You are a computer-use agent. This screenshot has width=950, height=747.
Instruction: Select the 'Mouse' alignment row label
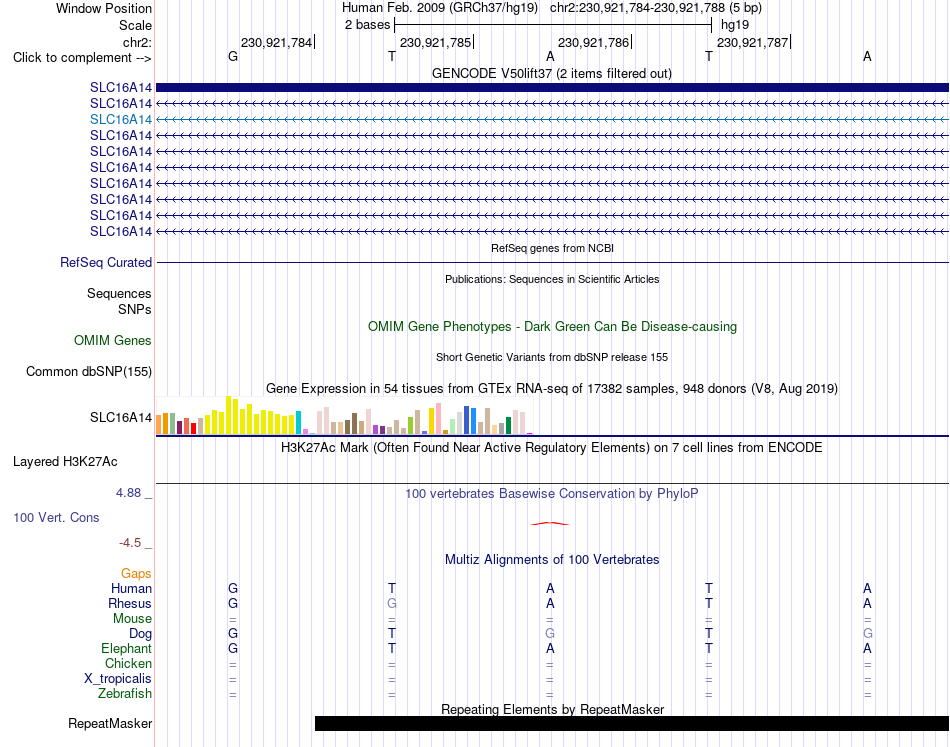(132, 619)
